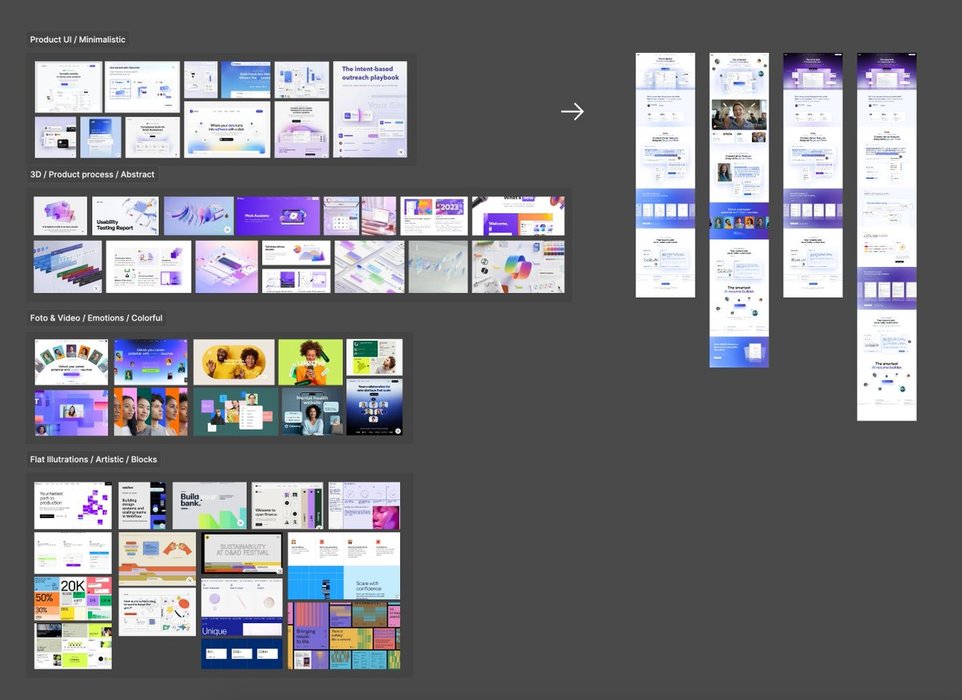Viewport: 962px width, 700px height.
Task: Select the first landing page mockup with white header
Action: [x=665, y=175]
